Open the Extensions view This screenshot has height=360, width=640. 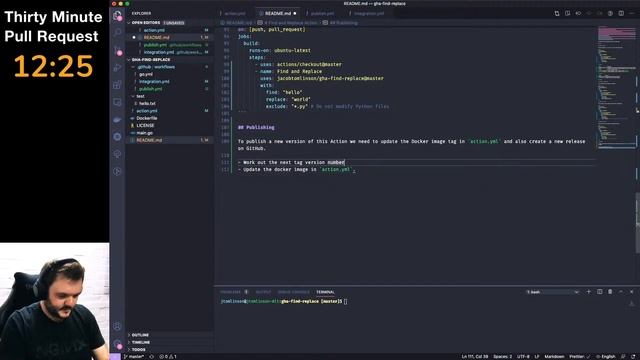[x=118, y=85]
